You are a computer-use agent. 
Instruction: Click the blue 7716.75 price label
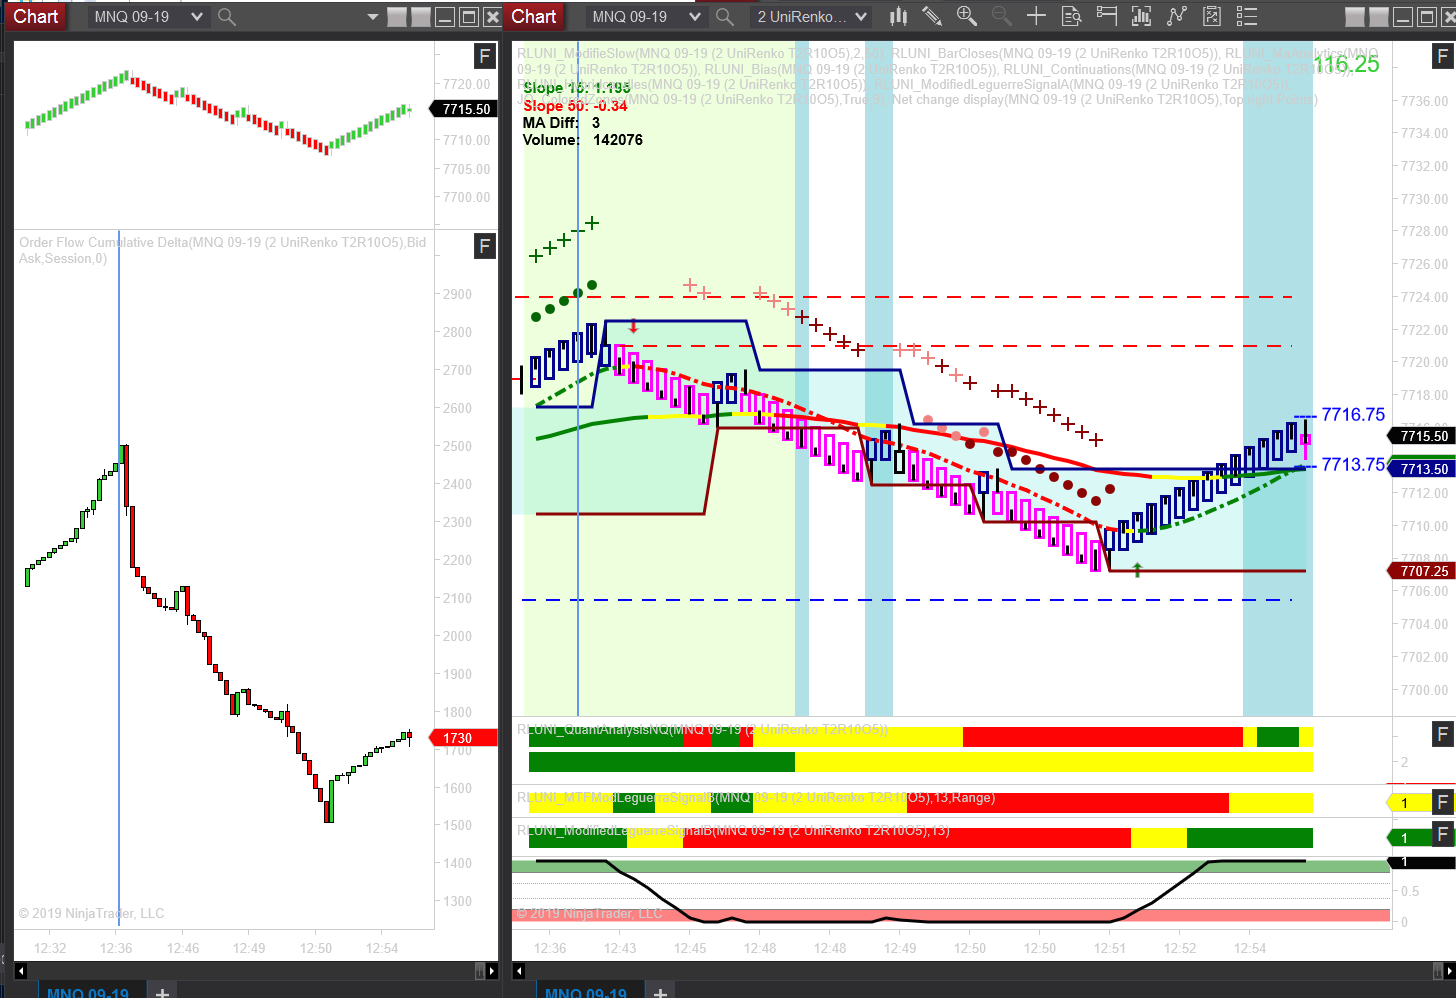point(1353,415)
